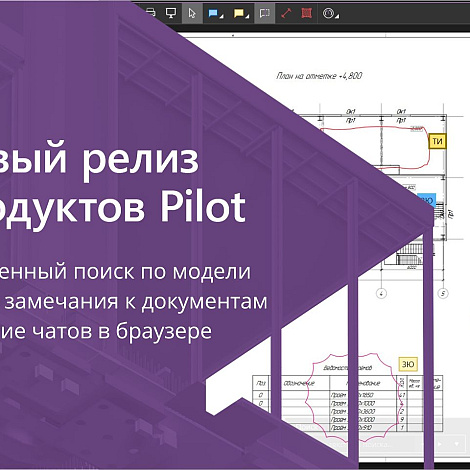This screenshot has width=470, height=470.
Task: Click the table cell with value 41
Action: click(x=402, y=395)
